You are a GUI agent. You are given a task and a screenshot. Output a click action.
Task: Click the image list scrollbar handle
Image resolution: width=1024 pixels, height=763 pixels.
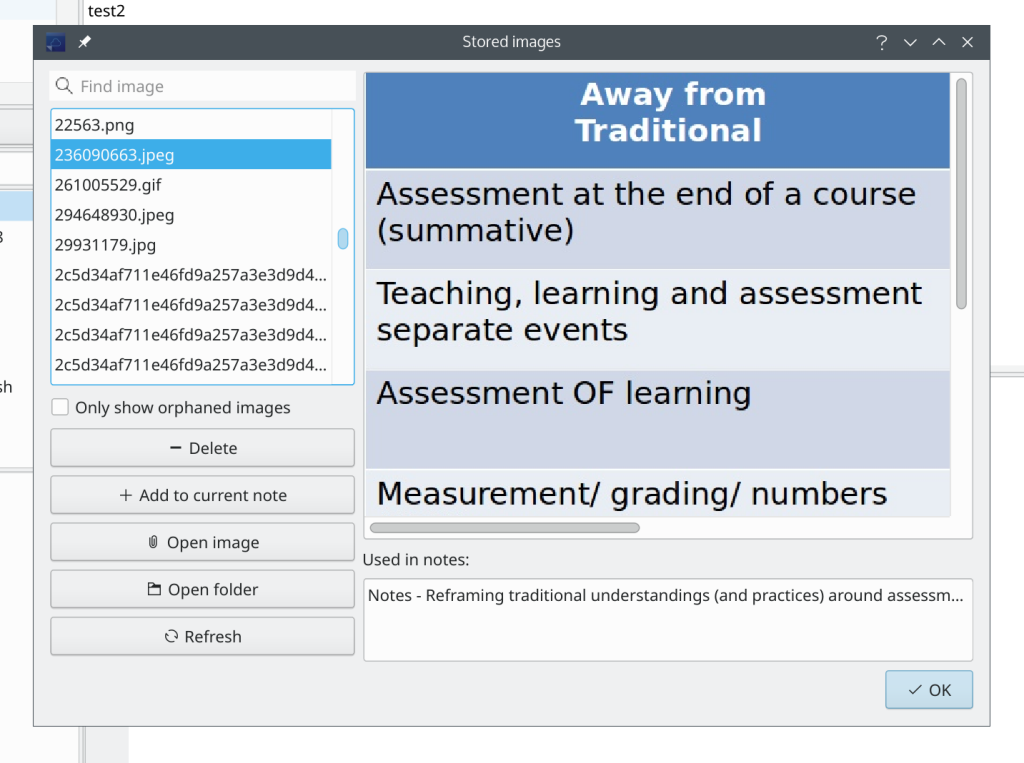343,239
